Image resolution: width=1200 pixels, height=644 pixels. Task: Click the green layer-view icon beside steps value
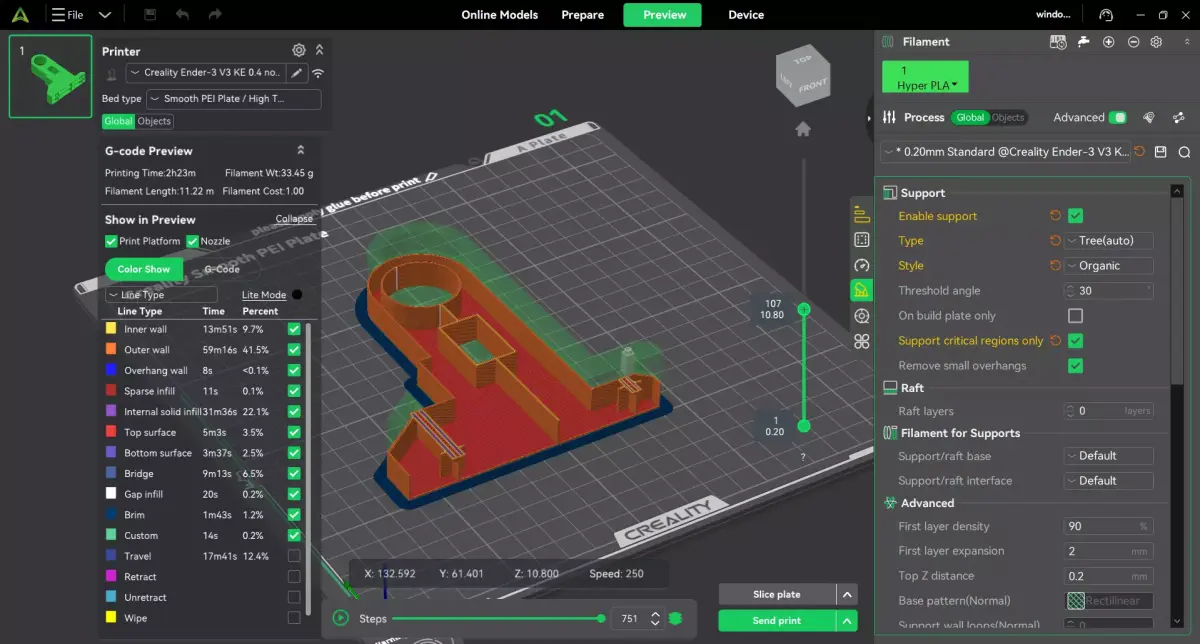pos(676,618)
